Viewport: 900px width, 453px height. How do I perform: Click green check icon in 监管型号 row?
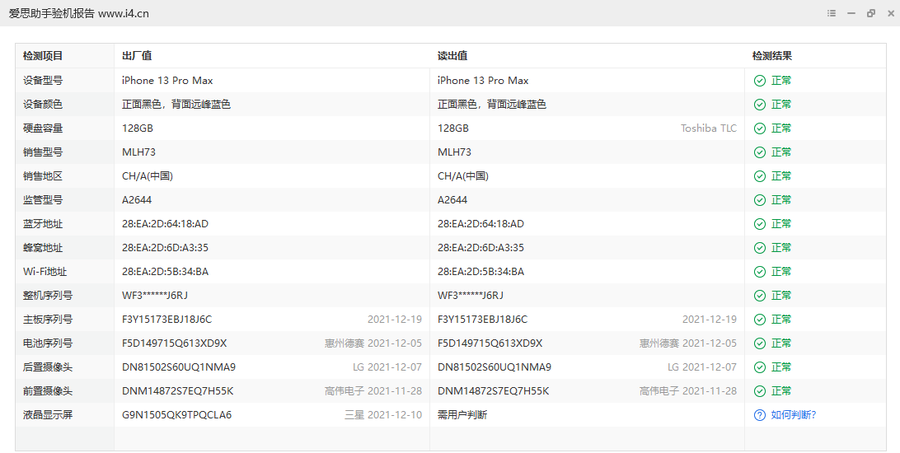pos(759,200)
